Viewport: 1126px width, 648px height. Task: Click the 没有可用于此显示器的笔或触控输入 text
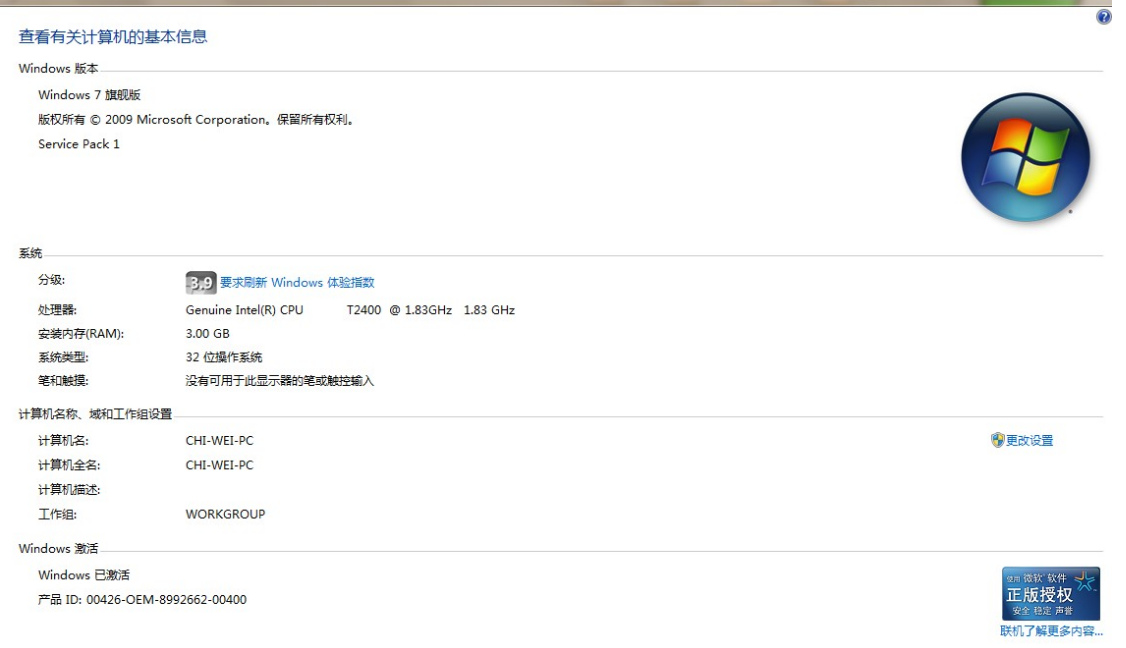(280, 381)
